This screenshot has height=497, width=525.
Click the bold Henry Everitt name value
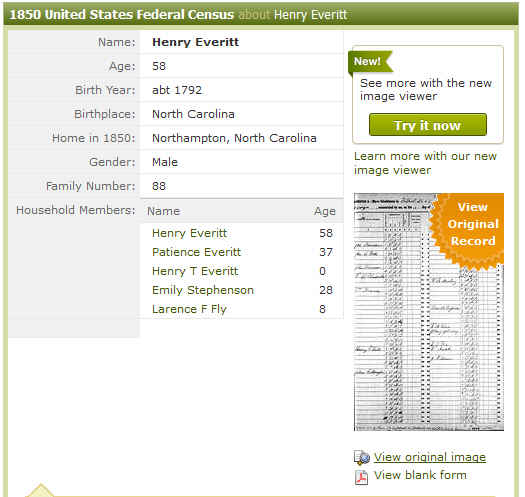195,42
